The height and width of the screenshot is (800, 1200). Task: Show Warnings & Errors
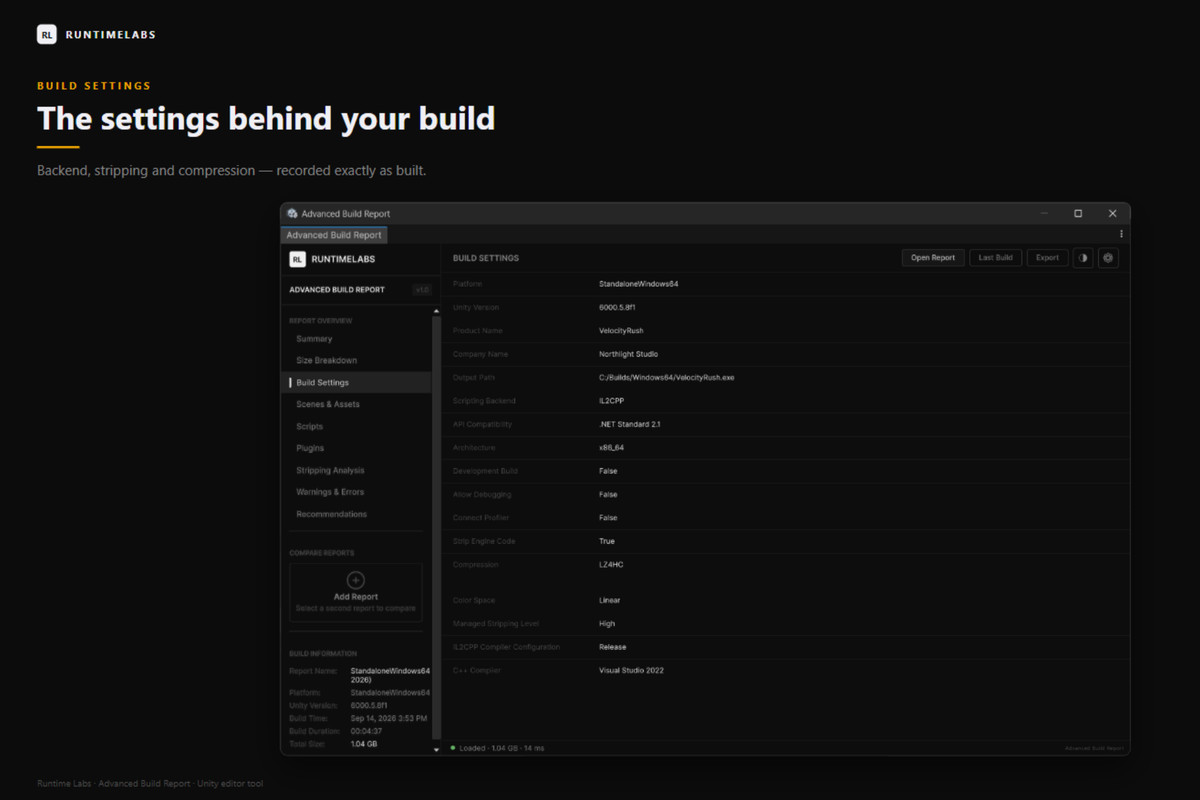[330, 492]
